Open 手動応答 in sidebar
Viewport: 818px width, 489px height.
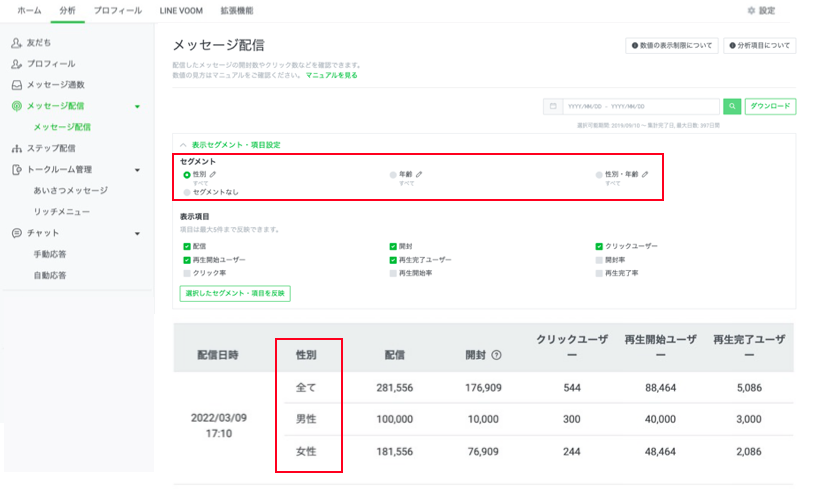tap(50, 254)
